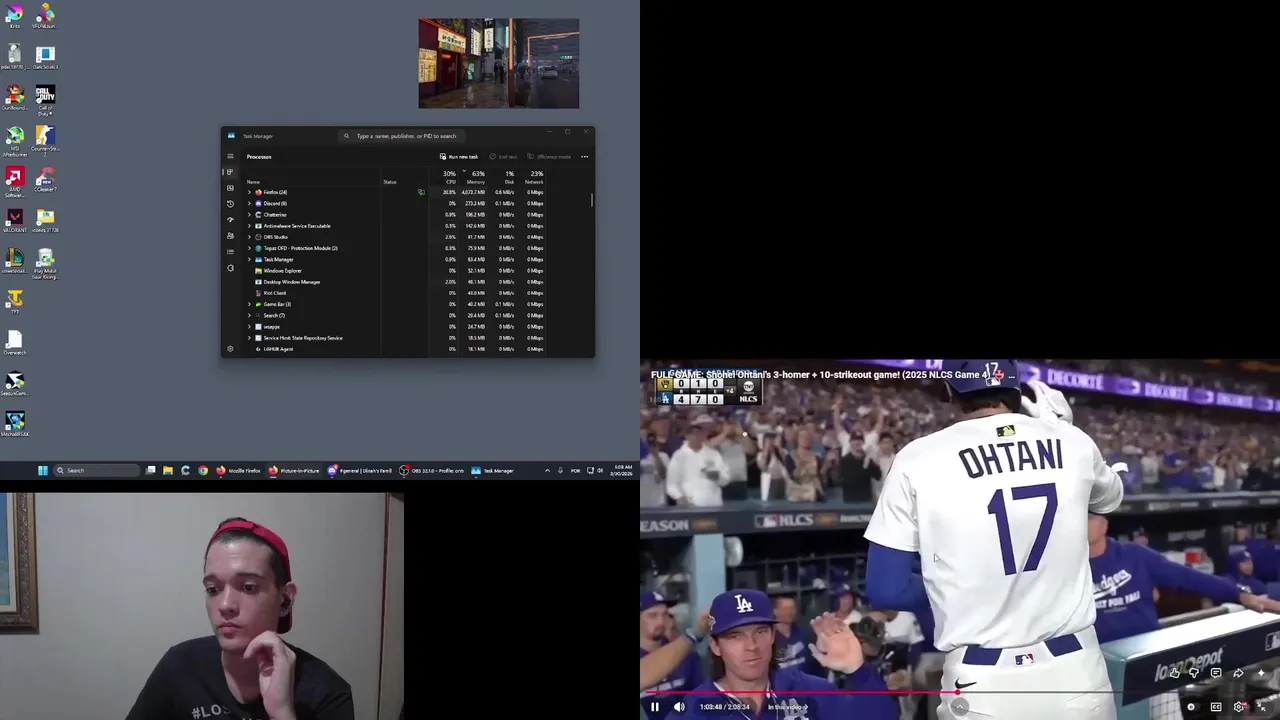This screenshot has width=1280, height=720.
Task: Open Users icon in Task Manager sidebar
Action: (x=230, y=236)
